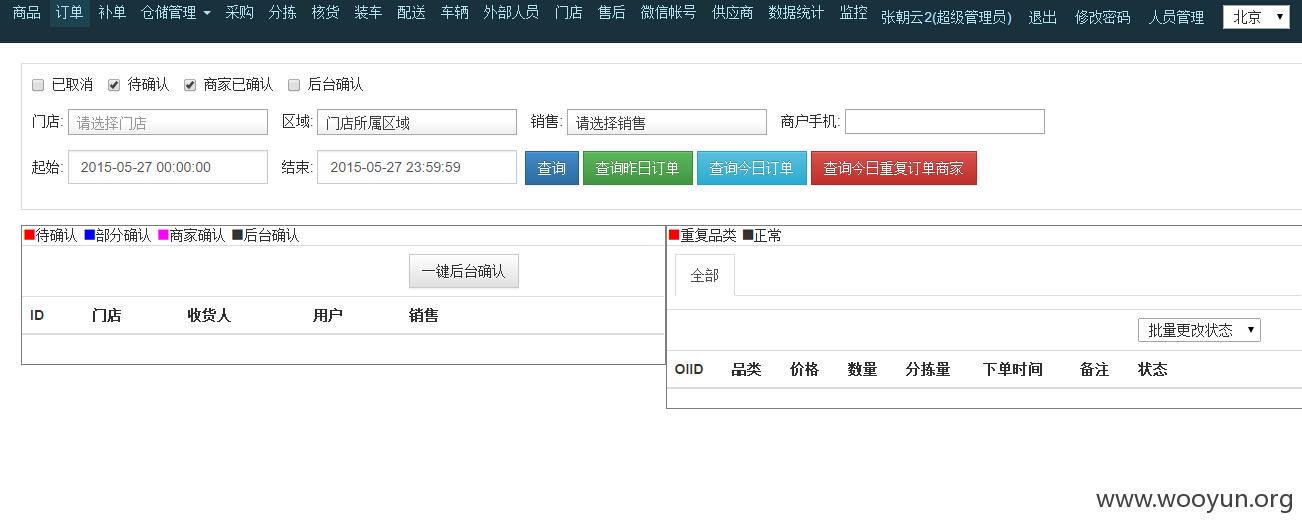Click the blue 部分确认 legend swatch
Image resolution: width=1302 pixels, height=528 pixels.
[x=89, y=235]
